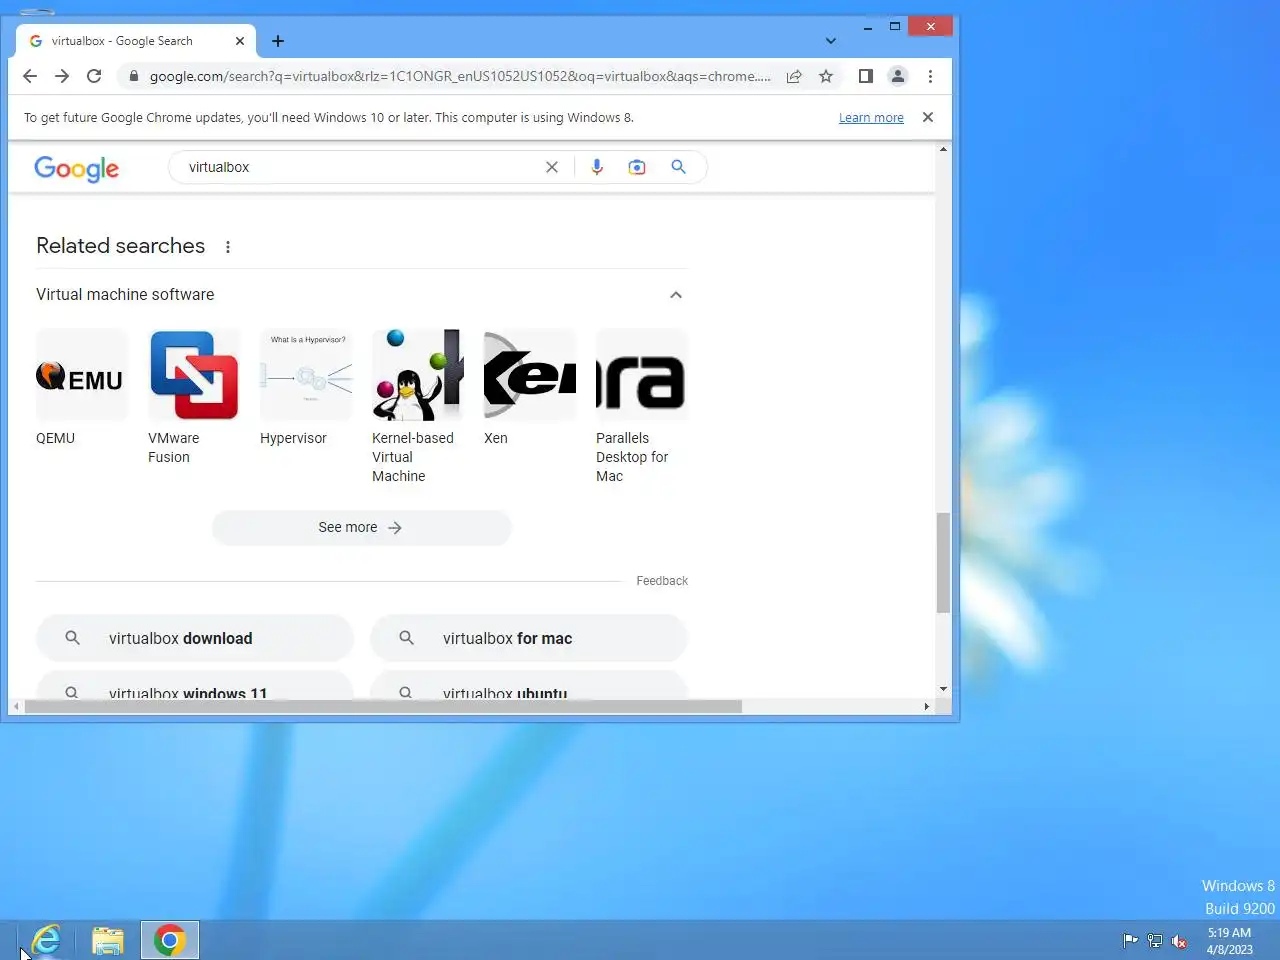Open Kernel-based Virtual Machine thumbnail
The image size is (1280, 960).
pyautogui.click(x=418, y=375)
